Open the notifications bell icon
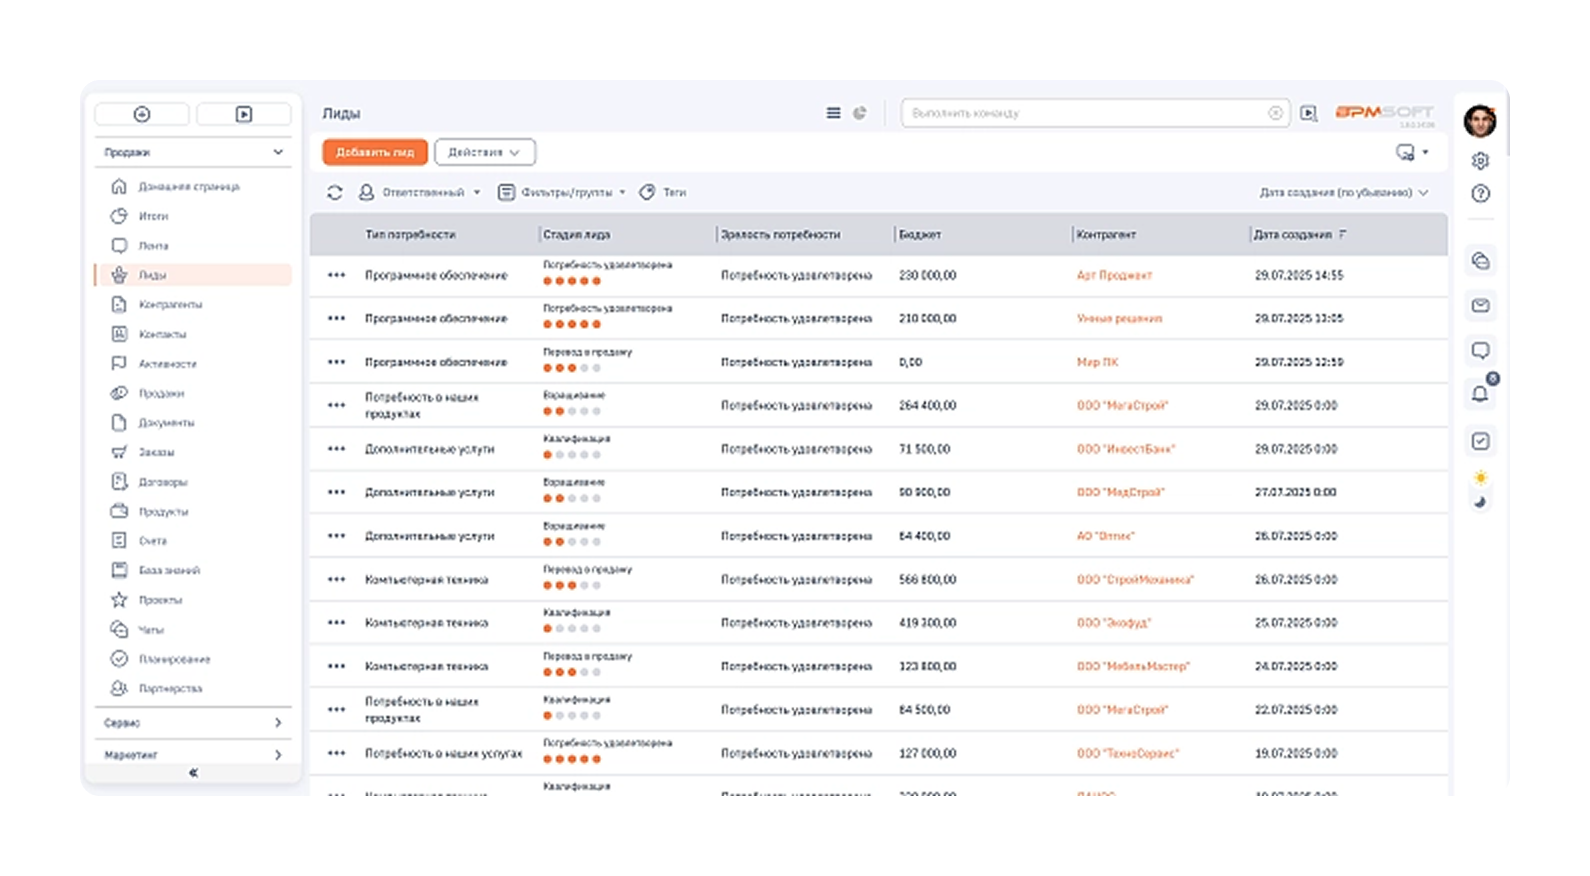1590x876 pixels. [x=1480, y=394]
